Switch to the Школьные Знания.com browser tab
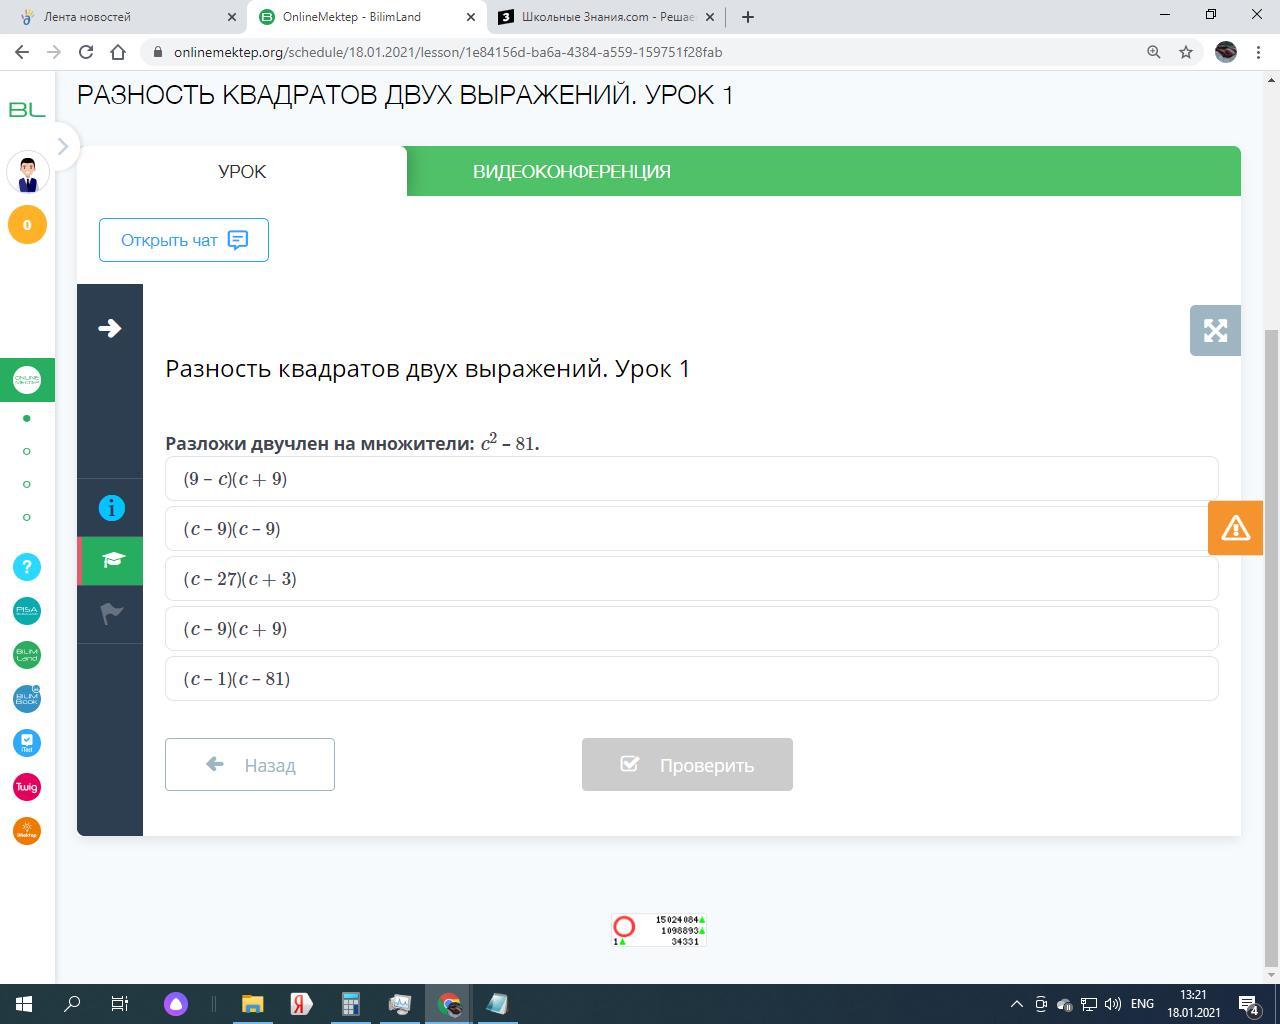The width and height of the screenshot is (1280, 1024). (607, 17)
